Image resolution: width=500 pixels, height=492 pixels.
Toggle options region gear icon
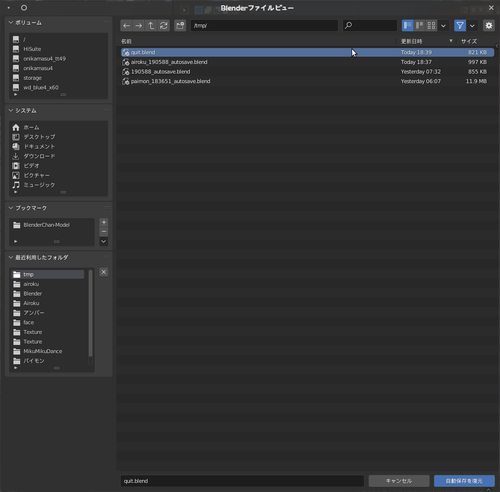(x=489, y=25)
